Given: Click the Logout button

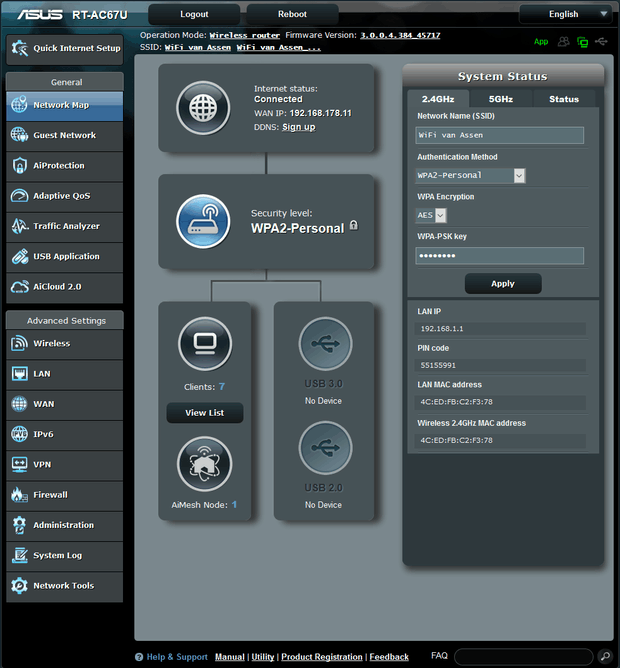Looking at the screenshot, I should click(194, 14).
